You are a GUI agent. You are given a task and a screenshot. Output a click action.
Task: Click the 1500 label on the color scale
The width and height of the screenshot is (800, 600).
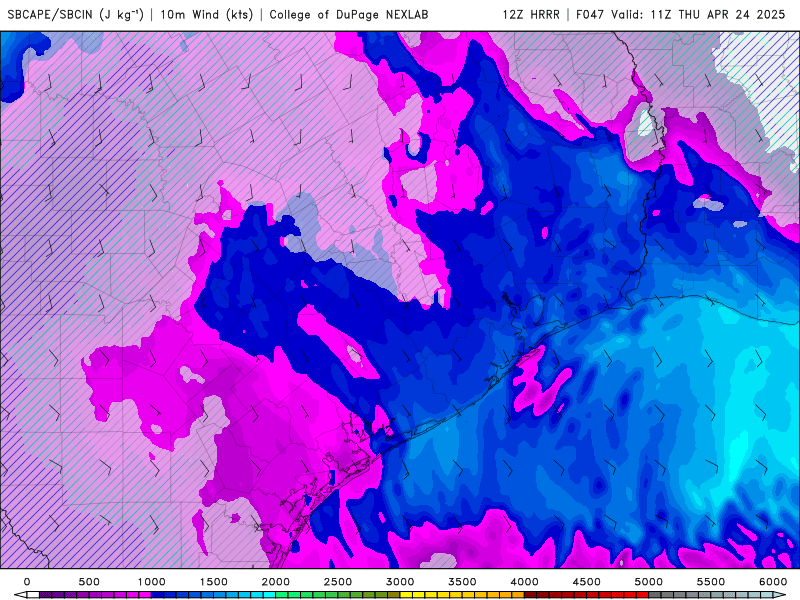click(x=213, y=582)
